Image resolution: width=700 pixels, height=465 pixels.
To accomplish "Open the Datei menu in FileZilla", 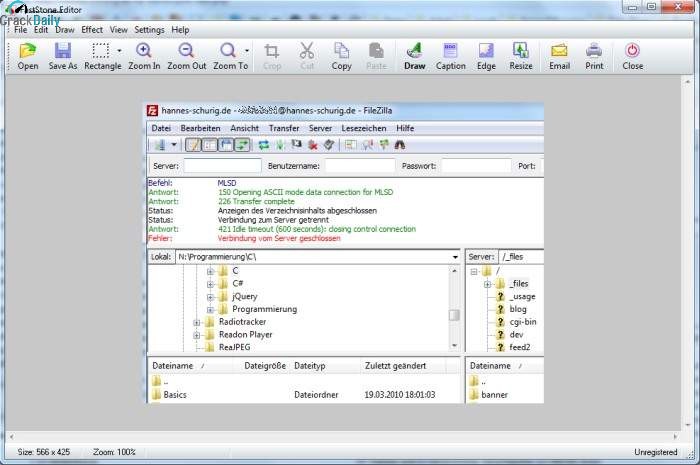I will pyautogui.click(x=161, y=128).
